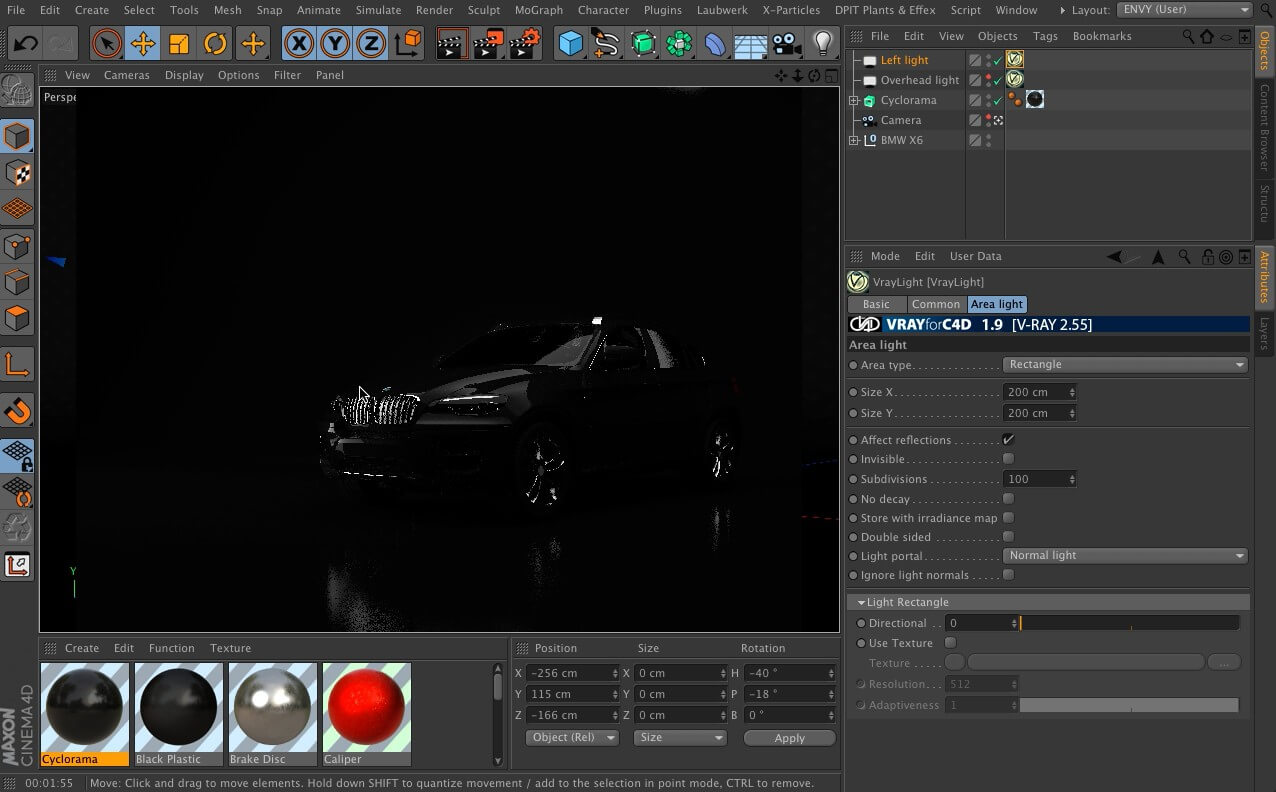Click the Directional slider track
Image resolution: width=1276 pixels, height=792 pixels.
click(1129, 623)
